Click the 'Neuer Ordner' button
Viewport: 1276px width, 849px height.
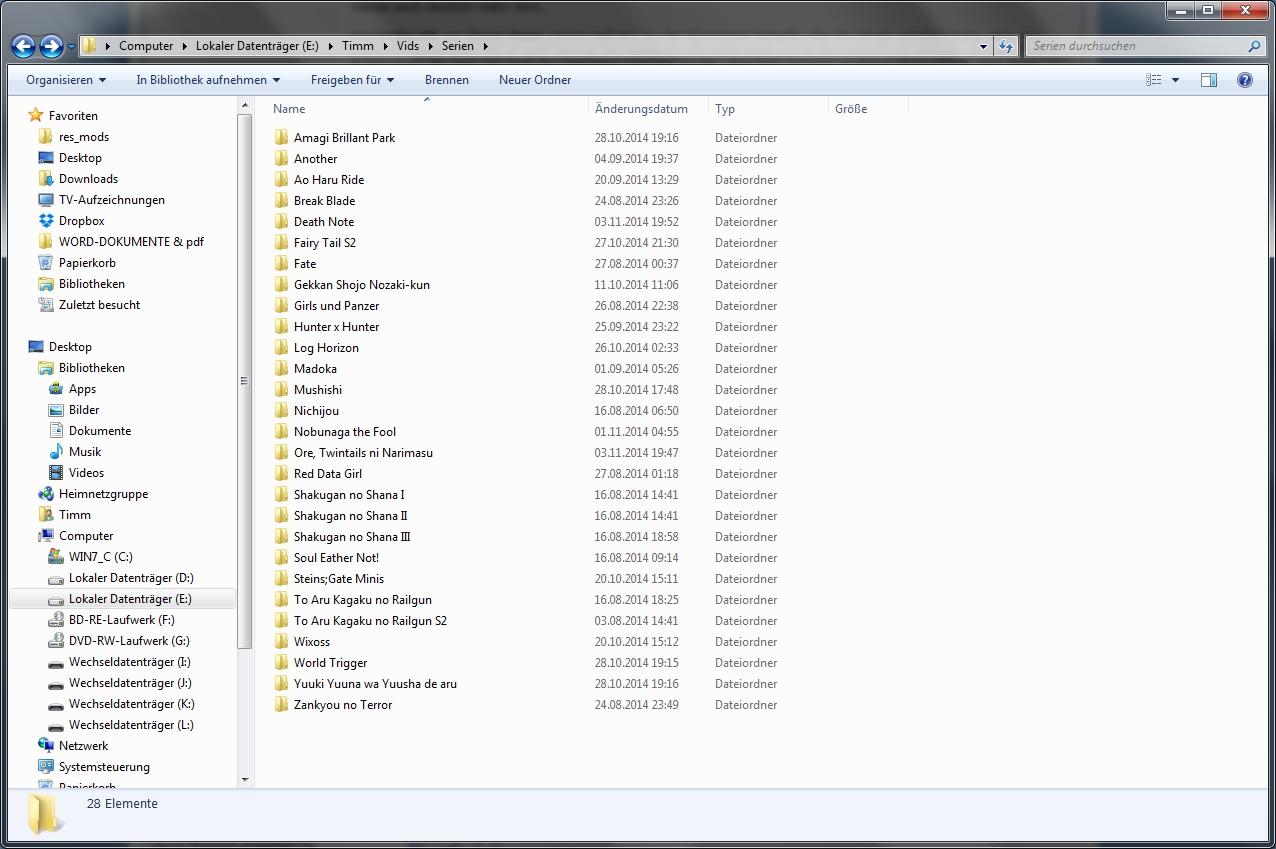[x=535, y=80]
